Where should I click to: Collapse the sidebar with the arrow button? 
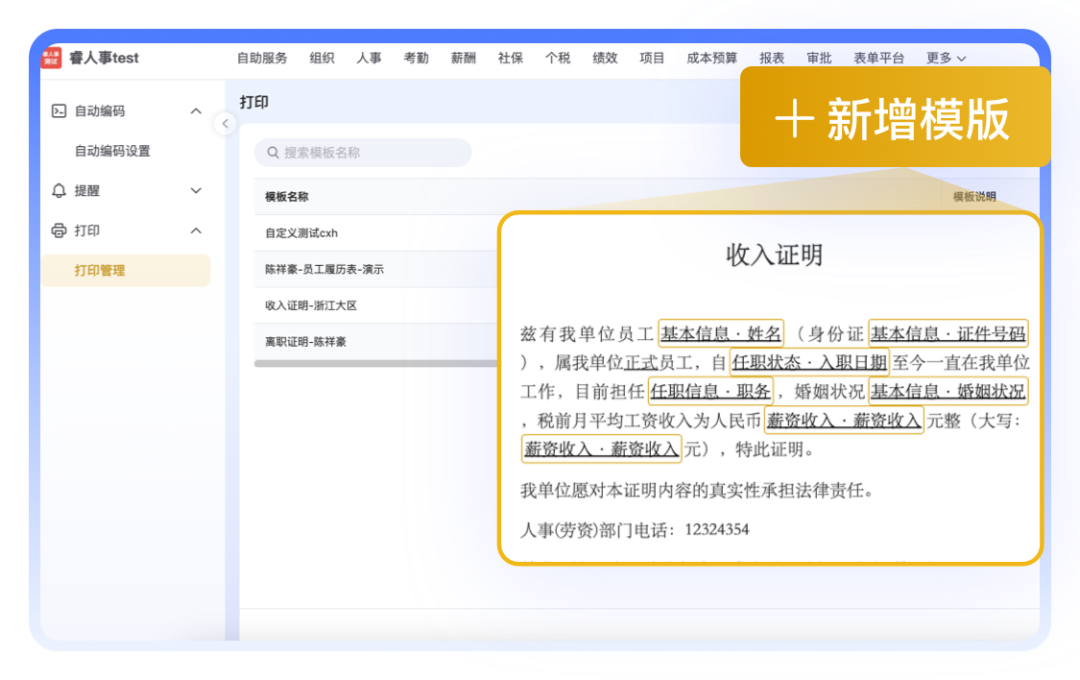pyautogui.click(x=225, y=123)
